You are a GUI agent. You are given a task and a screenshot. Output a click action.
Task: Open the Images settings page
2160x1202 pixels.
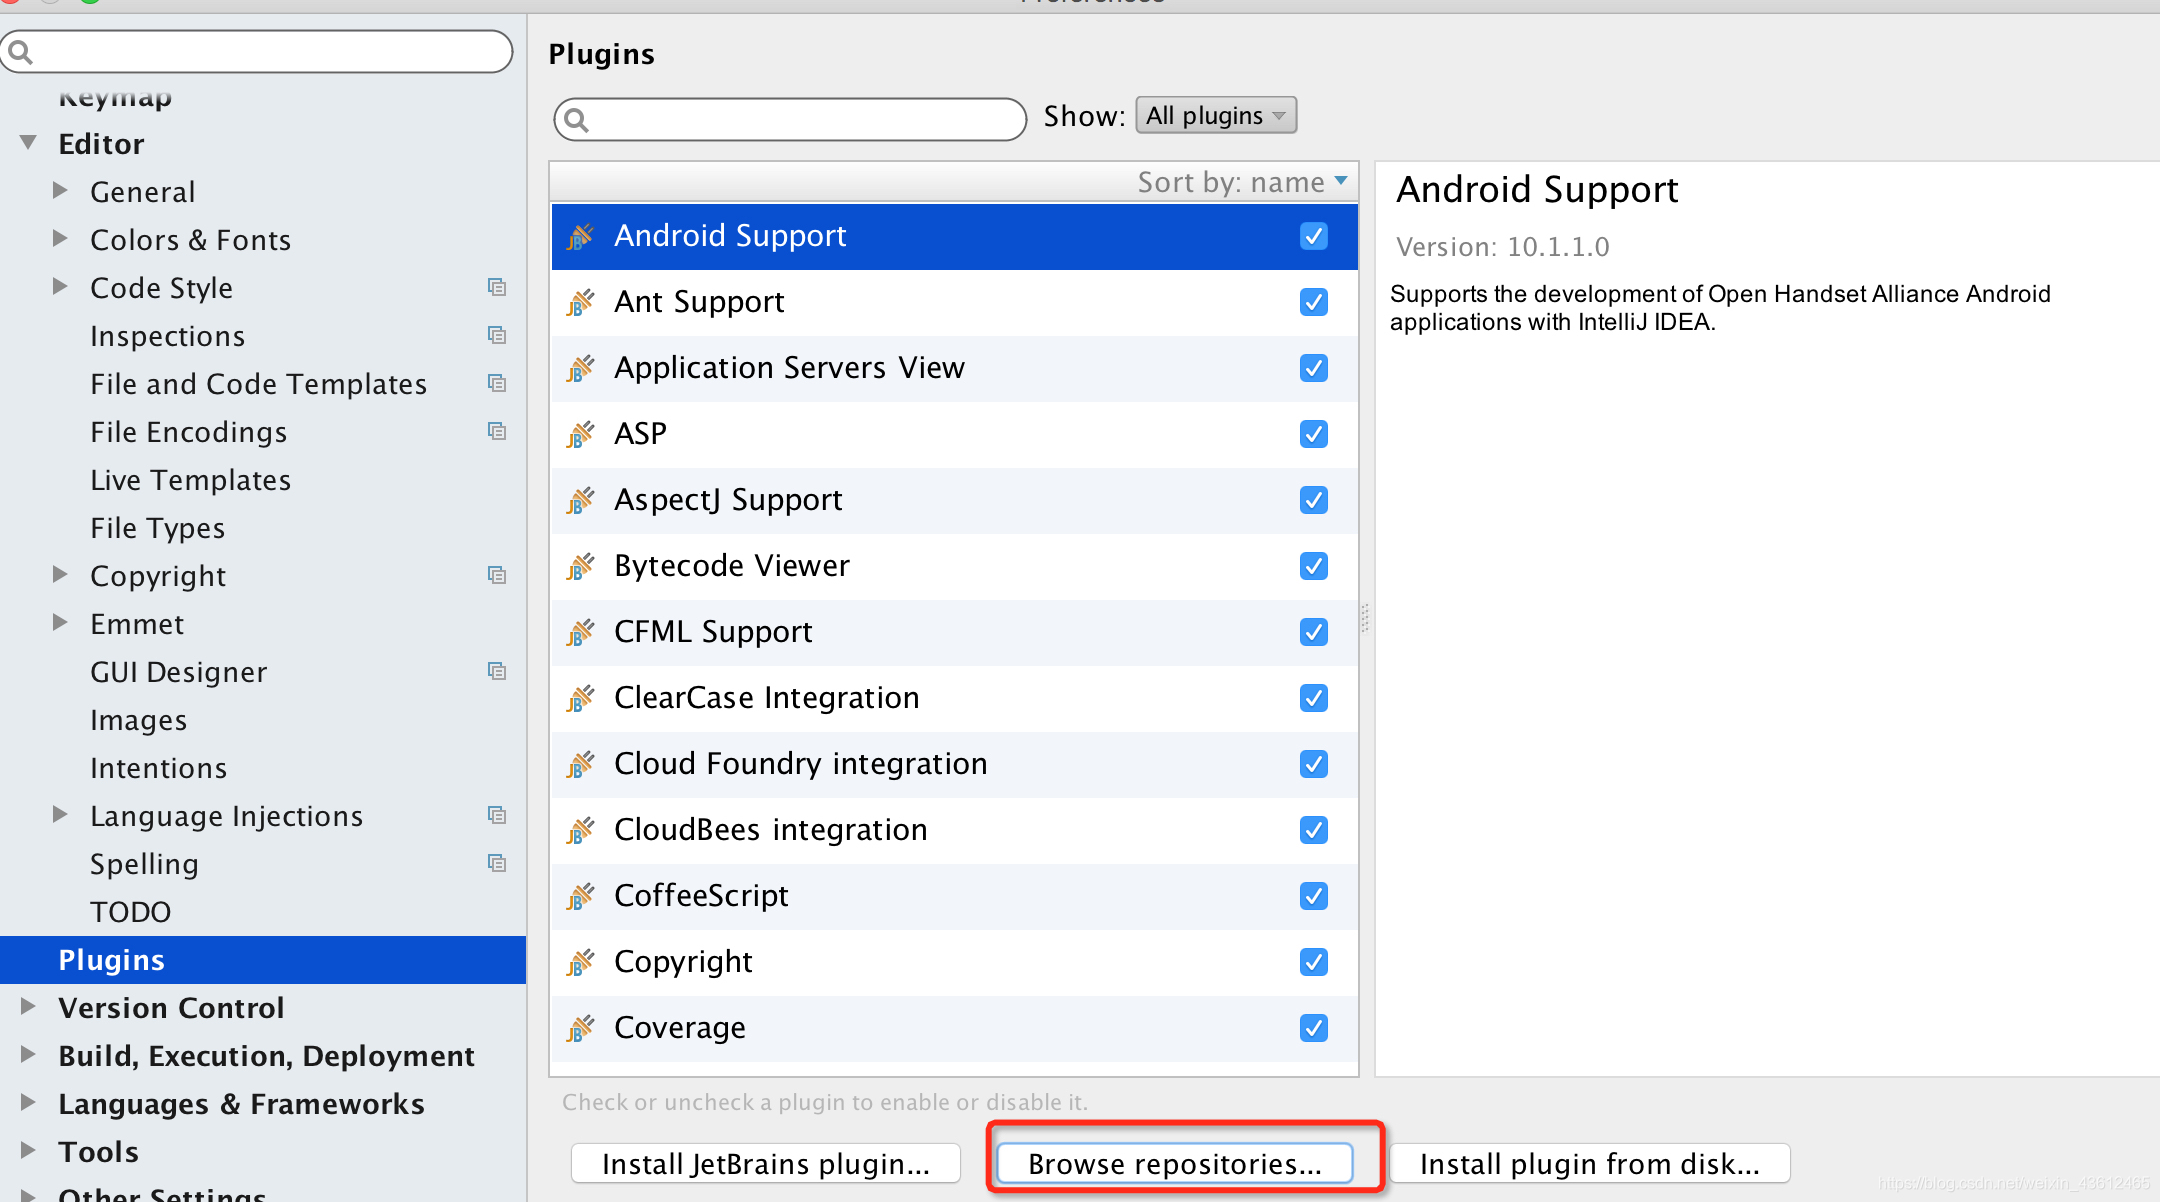click(x=138, y=720)
